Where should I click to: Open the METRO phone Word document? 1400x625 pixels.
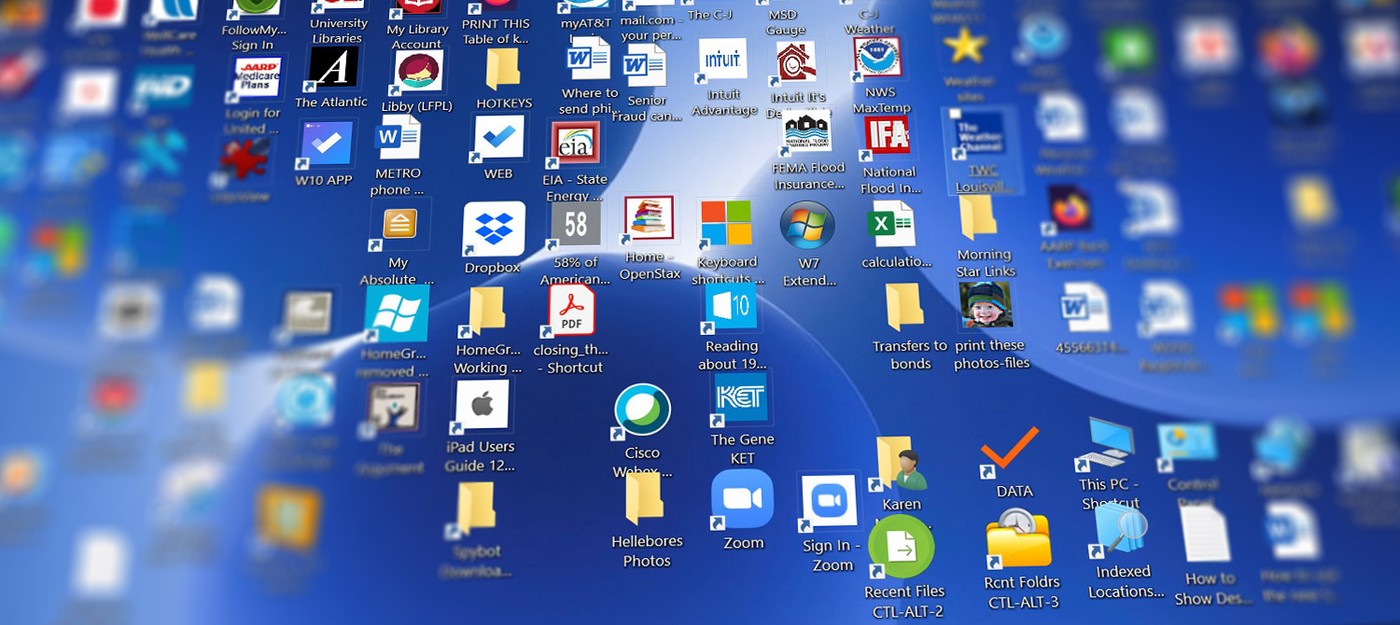tap(398, 139)
